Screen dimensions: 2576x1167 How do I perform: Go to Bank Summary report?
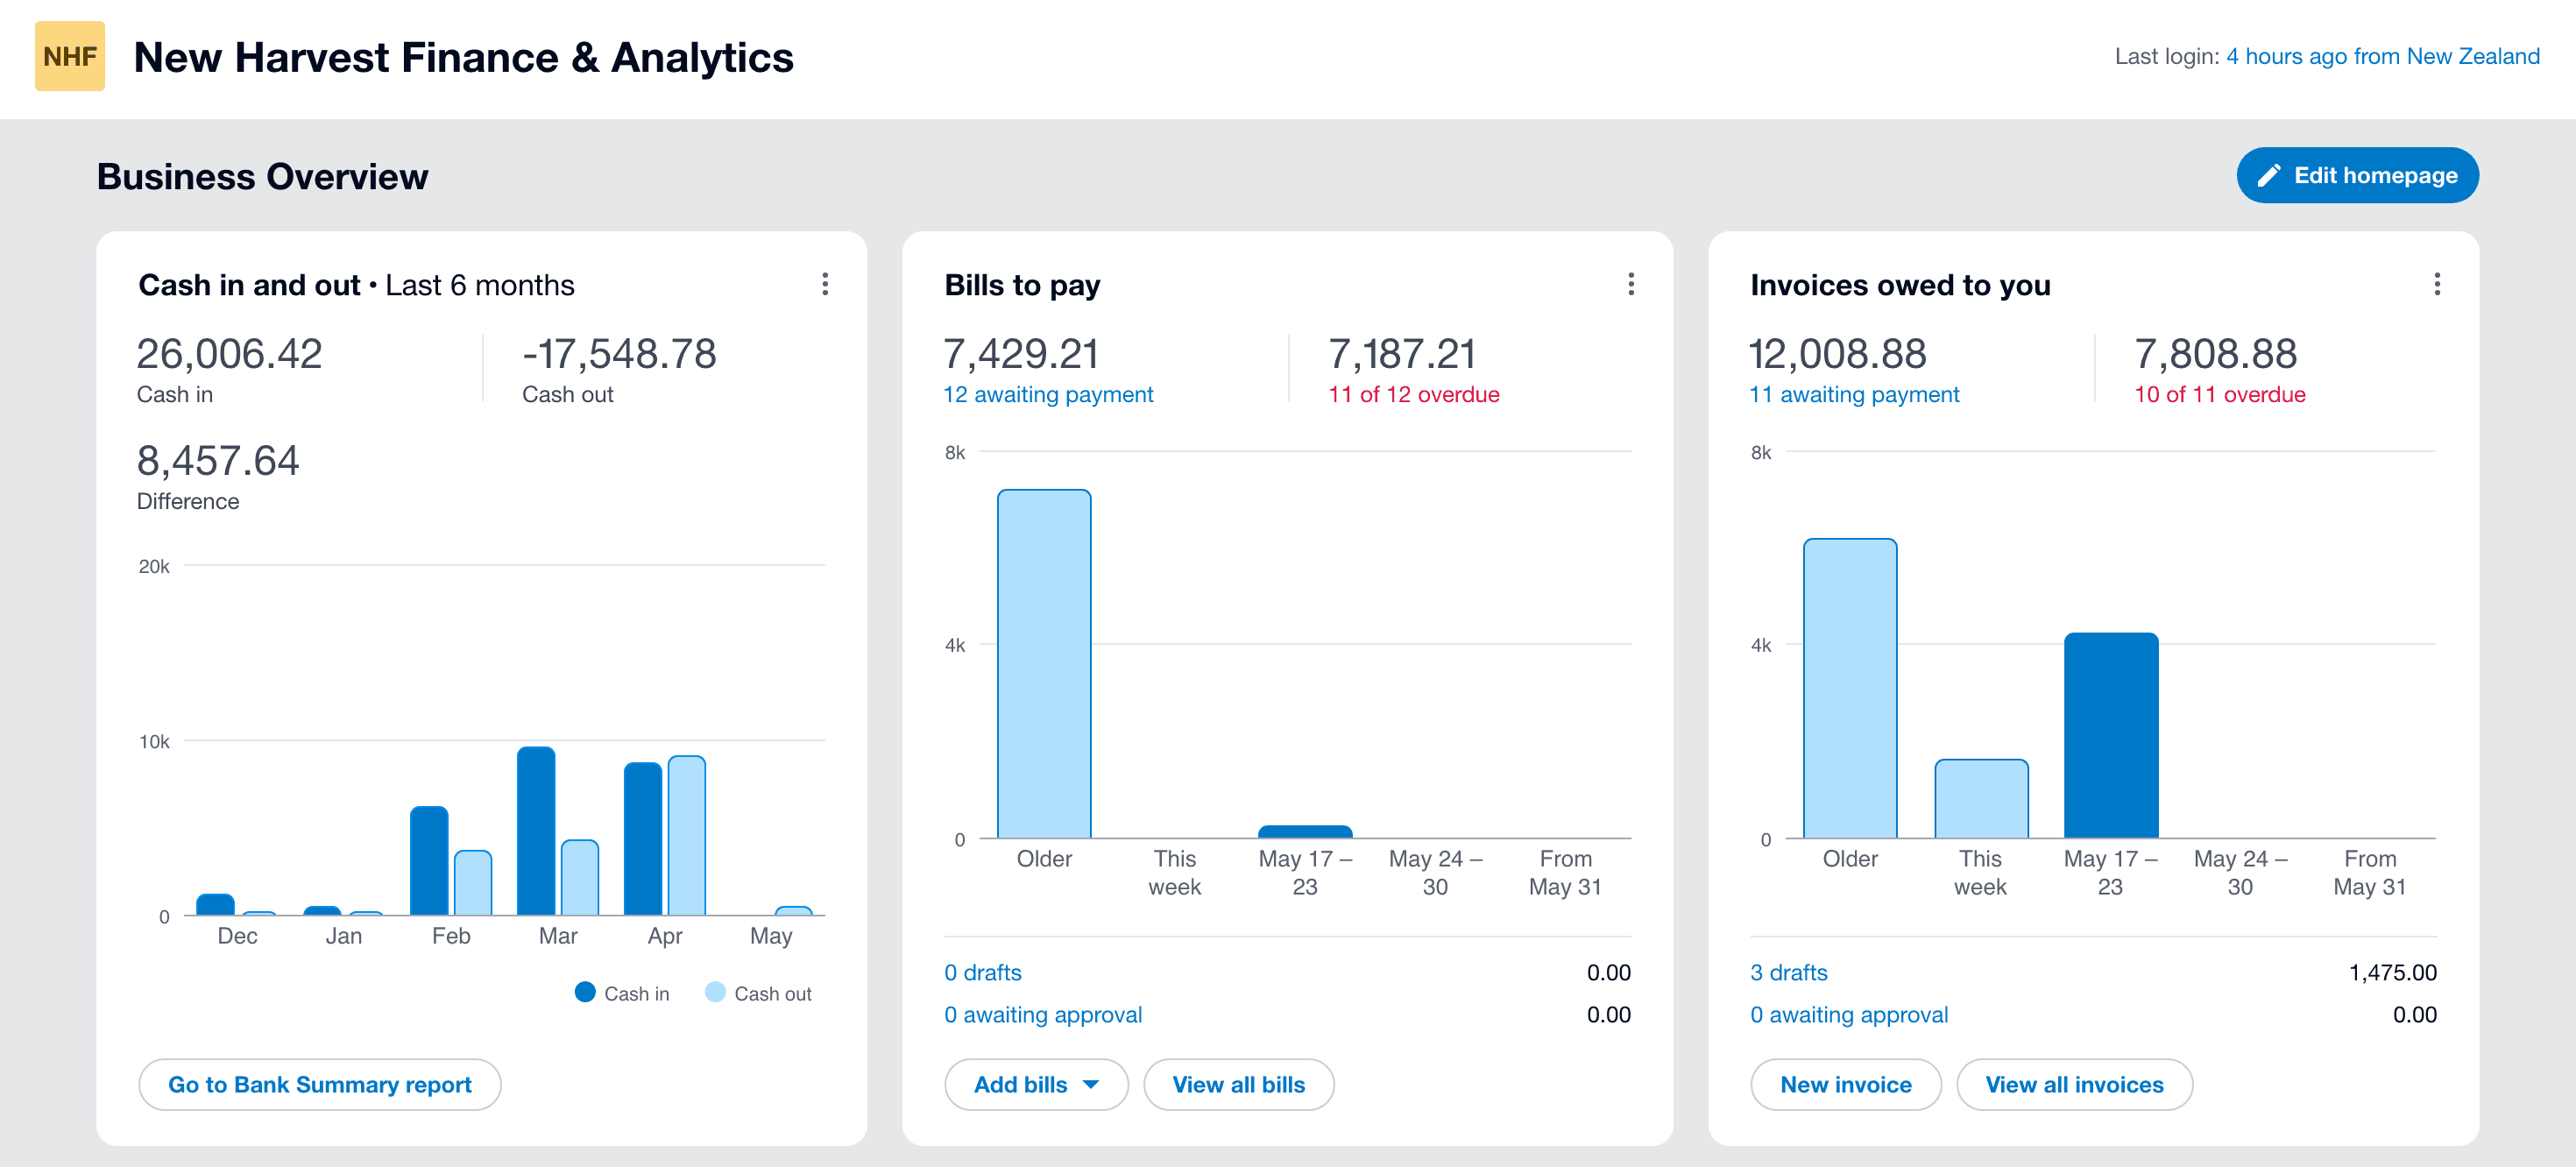click(x=320, y=1084)
